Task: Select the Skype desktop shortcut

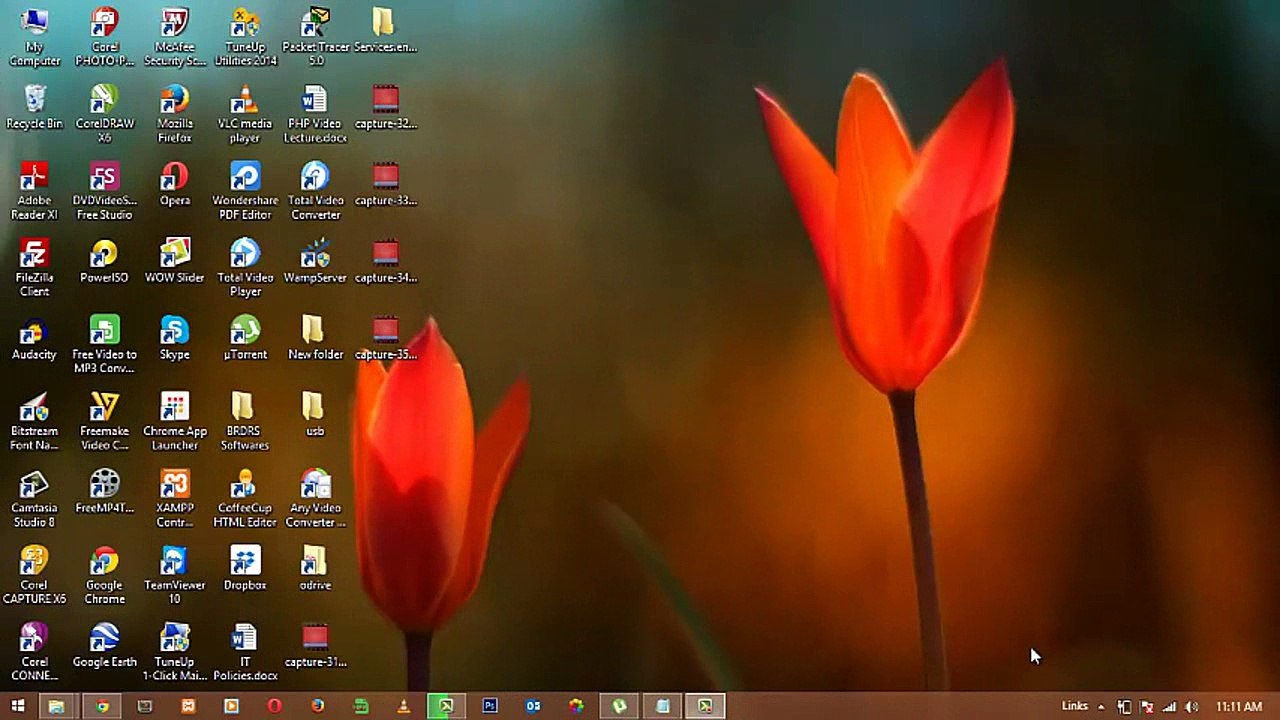Action: 175,338
